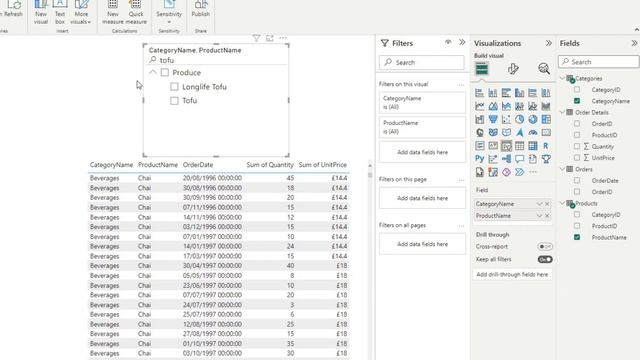The image size is (640, 360).
Task: Remove ProductName from the Field well
Action: click(547, 216)
